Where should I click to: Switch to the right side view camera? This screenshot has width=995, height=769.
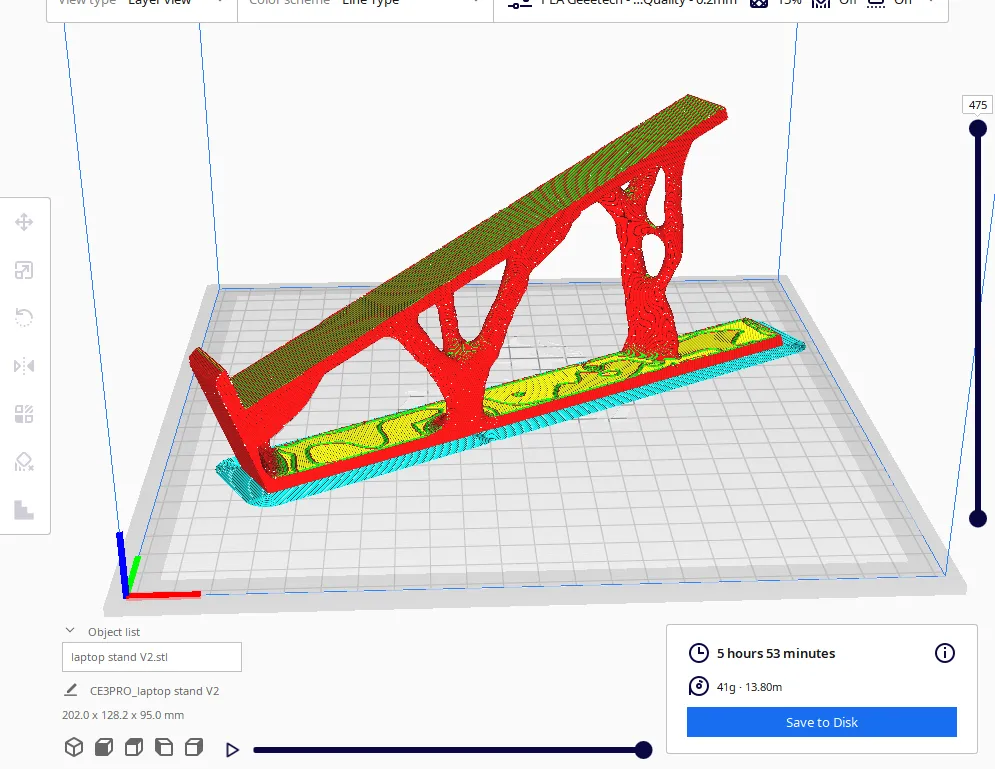point(195,748)
